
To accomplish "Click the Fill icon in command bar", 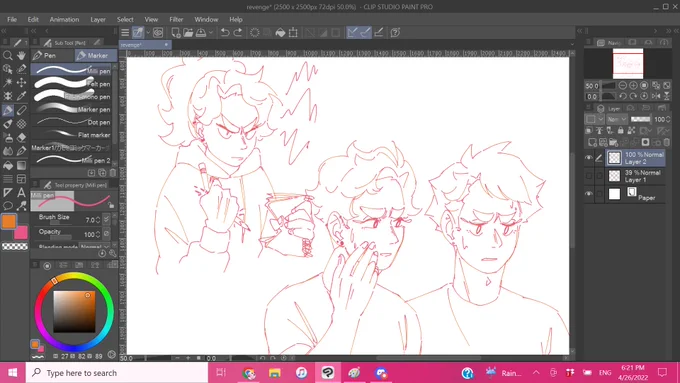I will click(280, 33).
